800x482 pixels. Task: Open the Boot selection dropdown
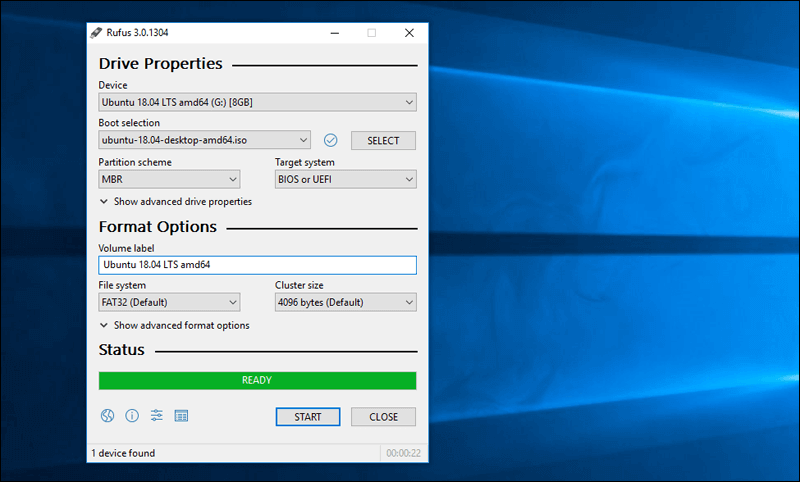coord(204,140)
